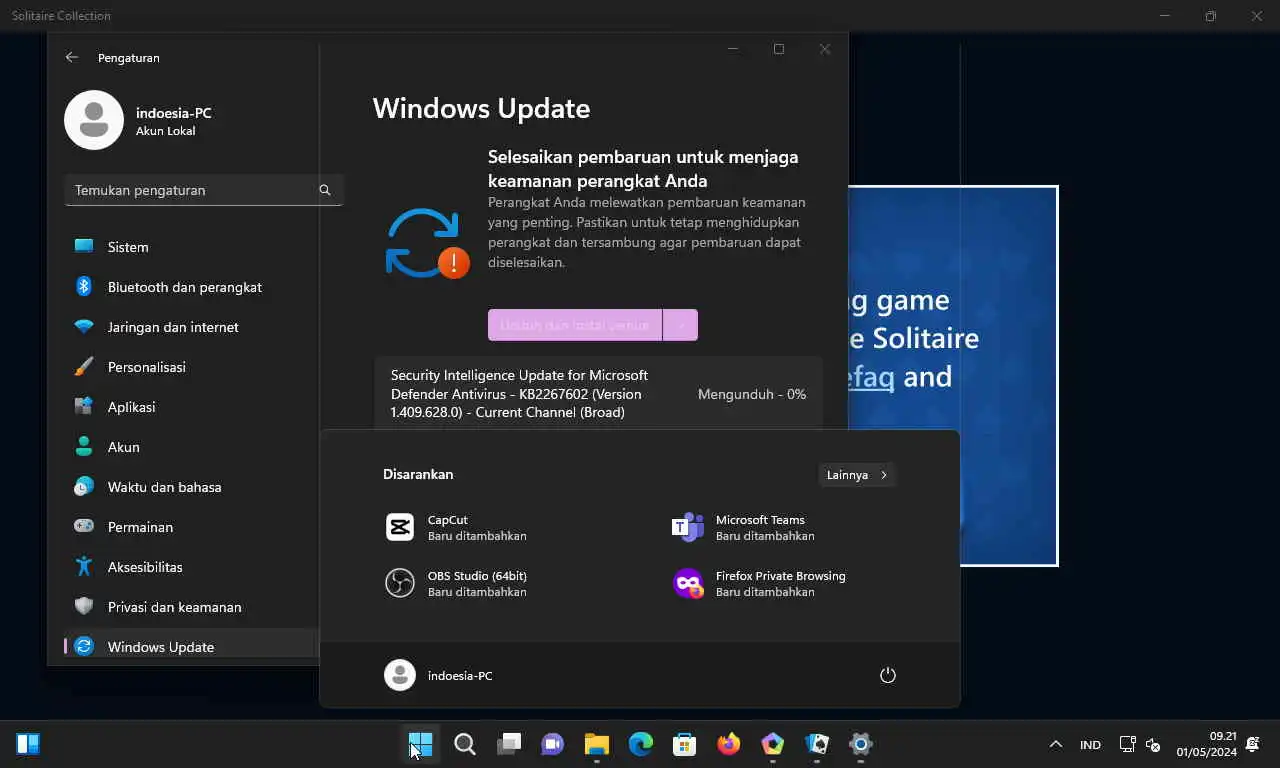The image size is (1280, 768).
Task: Click the Windows Update status warning icon
Action: [427, 243]
